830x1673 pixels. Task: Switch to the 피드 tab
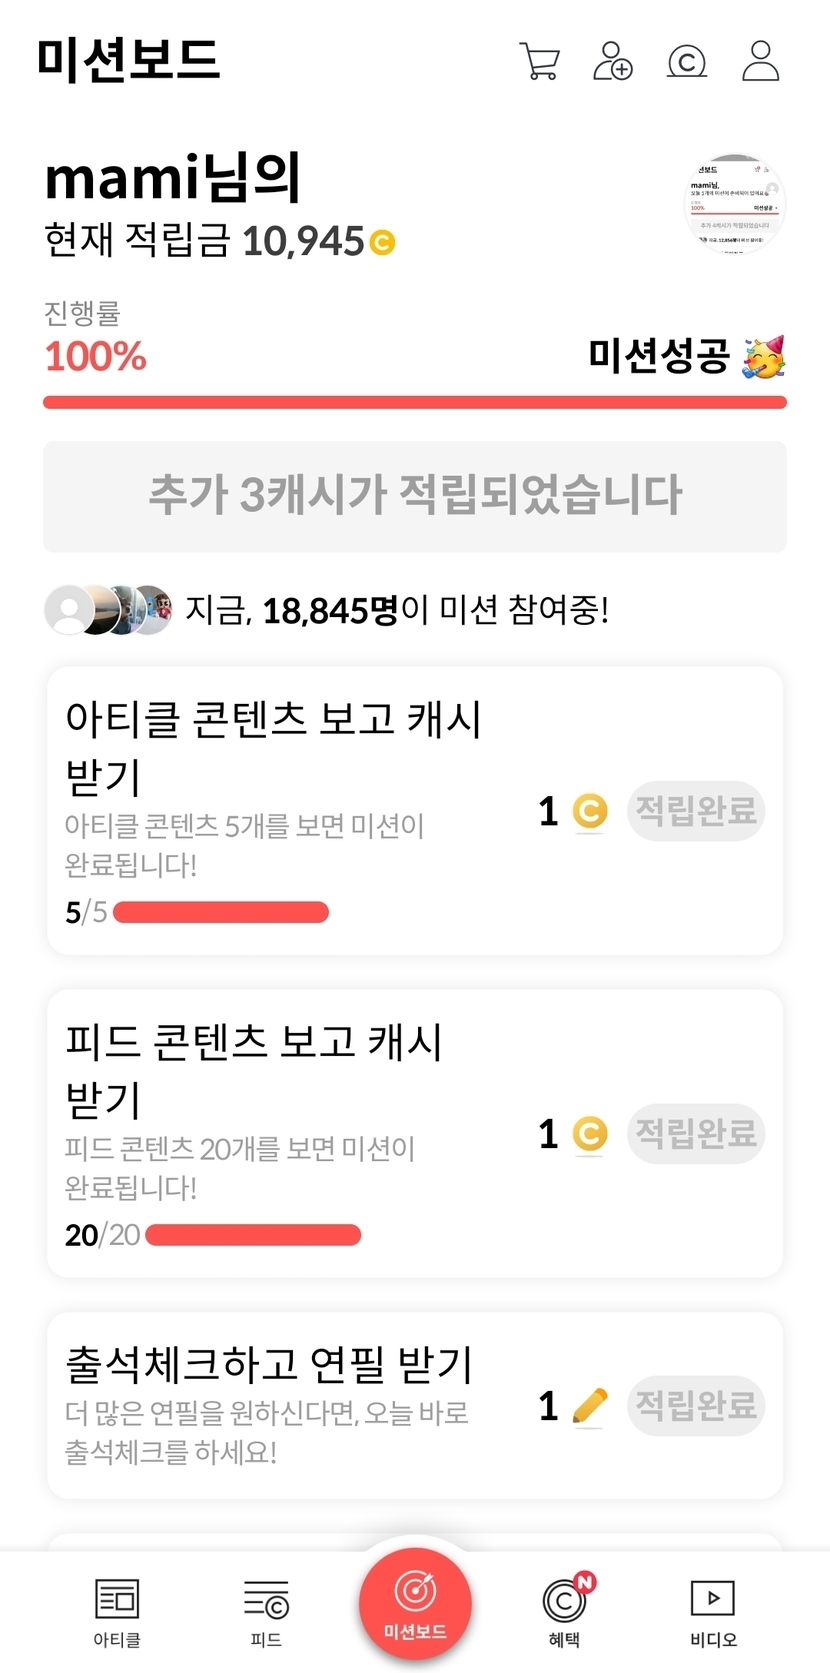point(266,1612)
